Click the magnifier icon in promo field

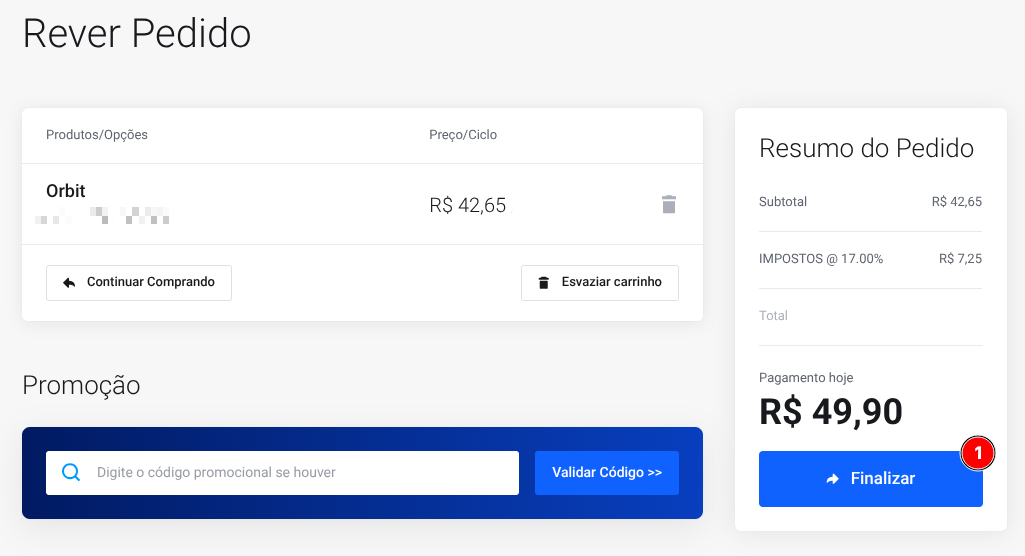point(71,472)
